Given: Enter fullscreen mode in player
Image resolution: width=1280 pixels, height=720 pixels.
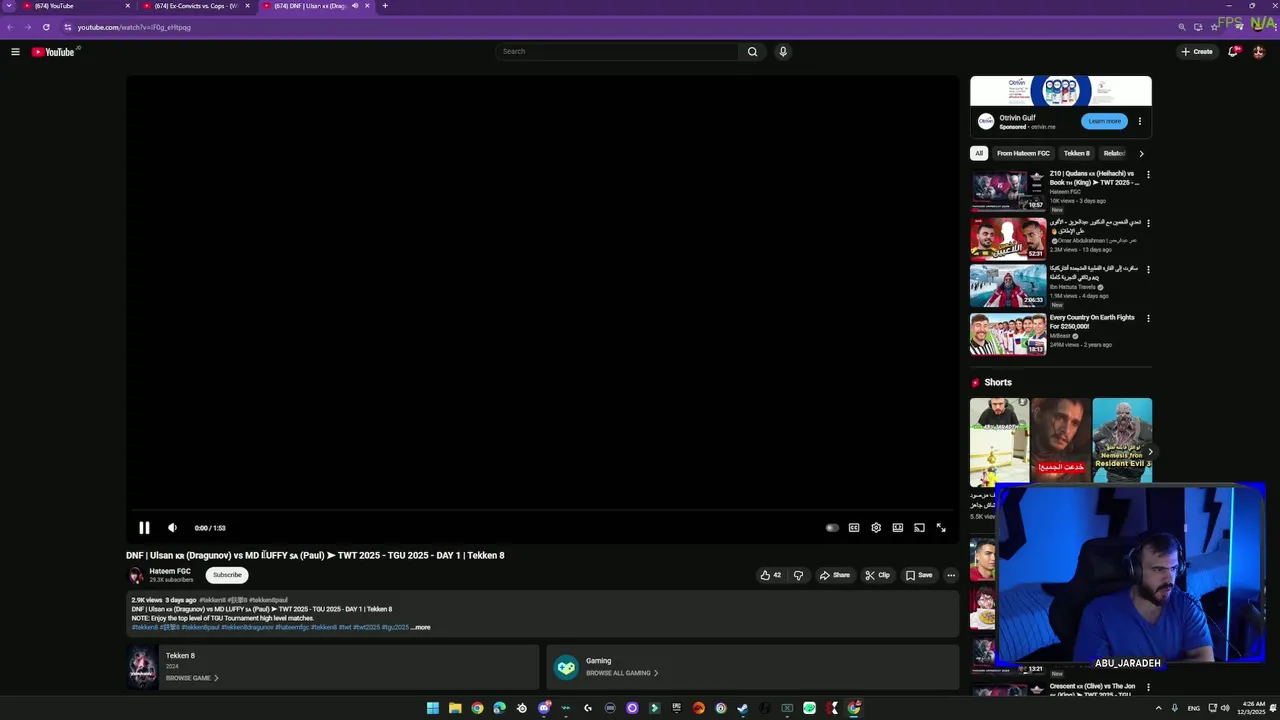Looking at the screenshot, I should click(941, 528).
